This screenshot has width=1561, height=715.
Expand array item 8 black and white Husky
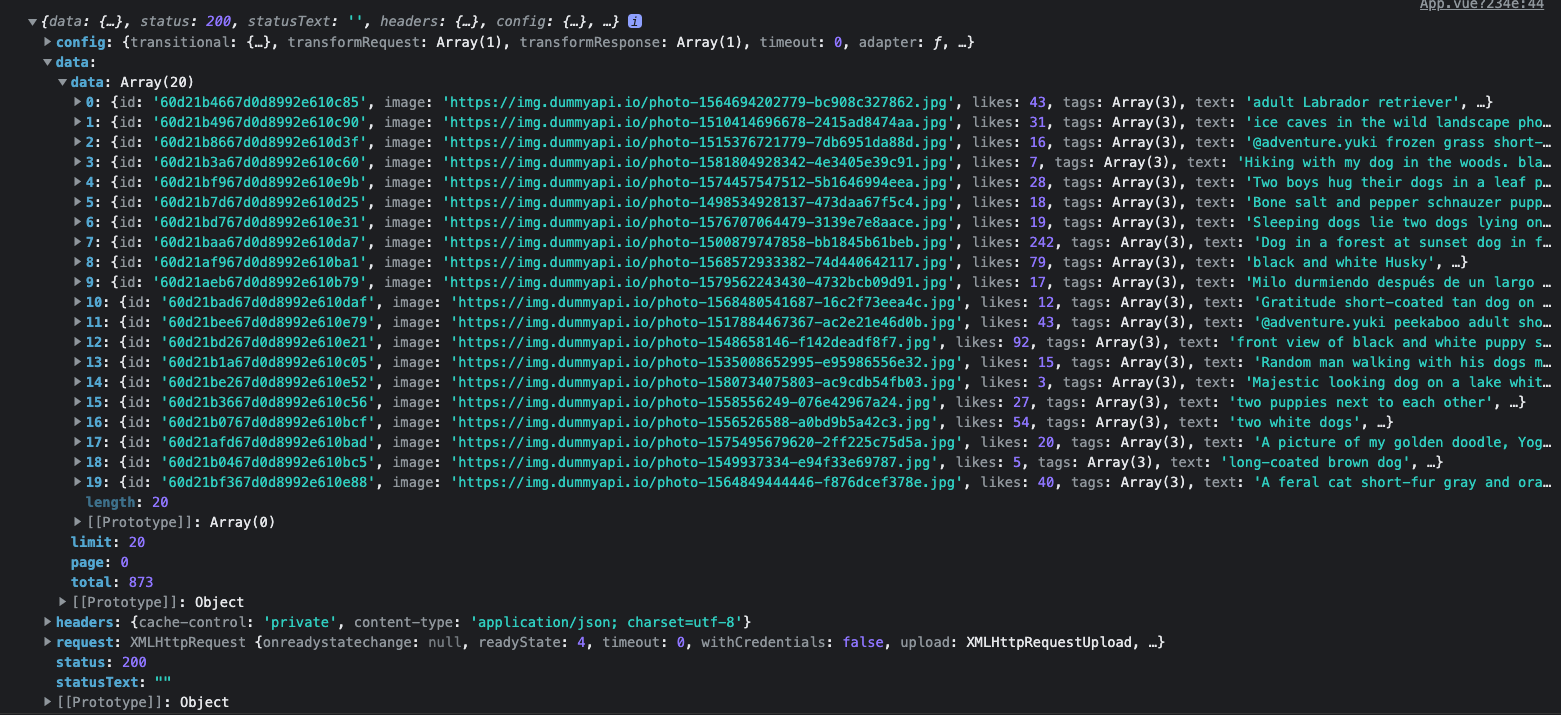(79, 262)
